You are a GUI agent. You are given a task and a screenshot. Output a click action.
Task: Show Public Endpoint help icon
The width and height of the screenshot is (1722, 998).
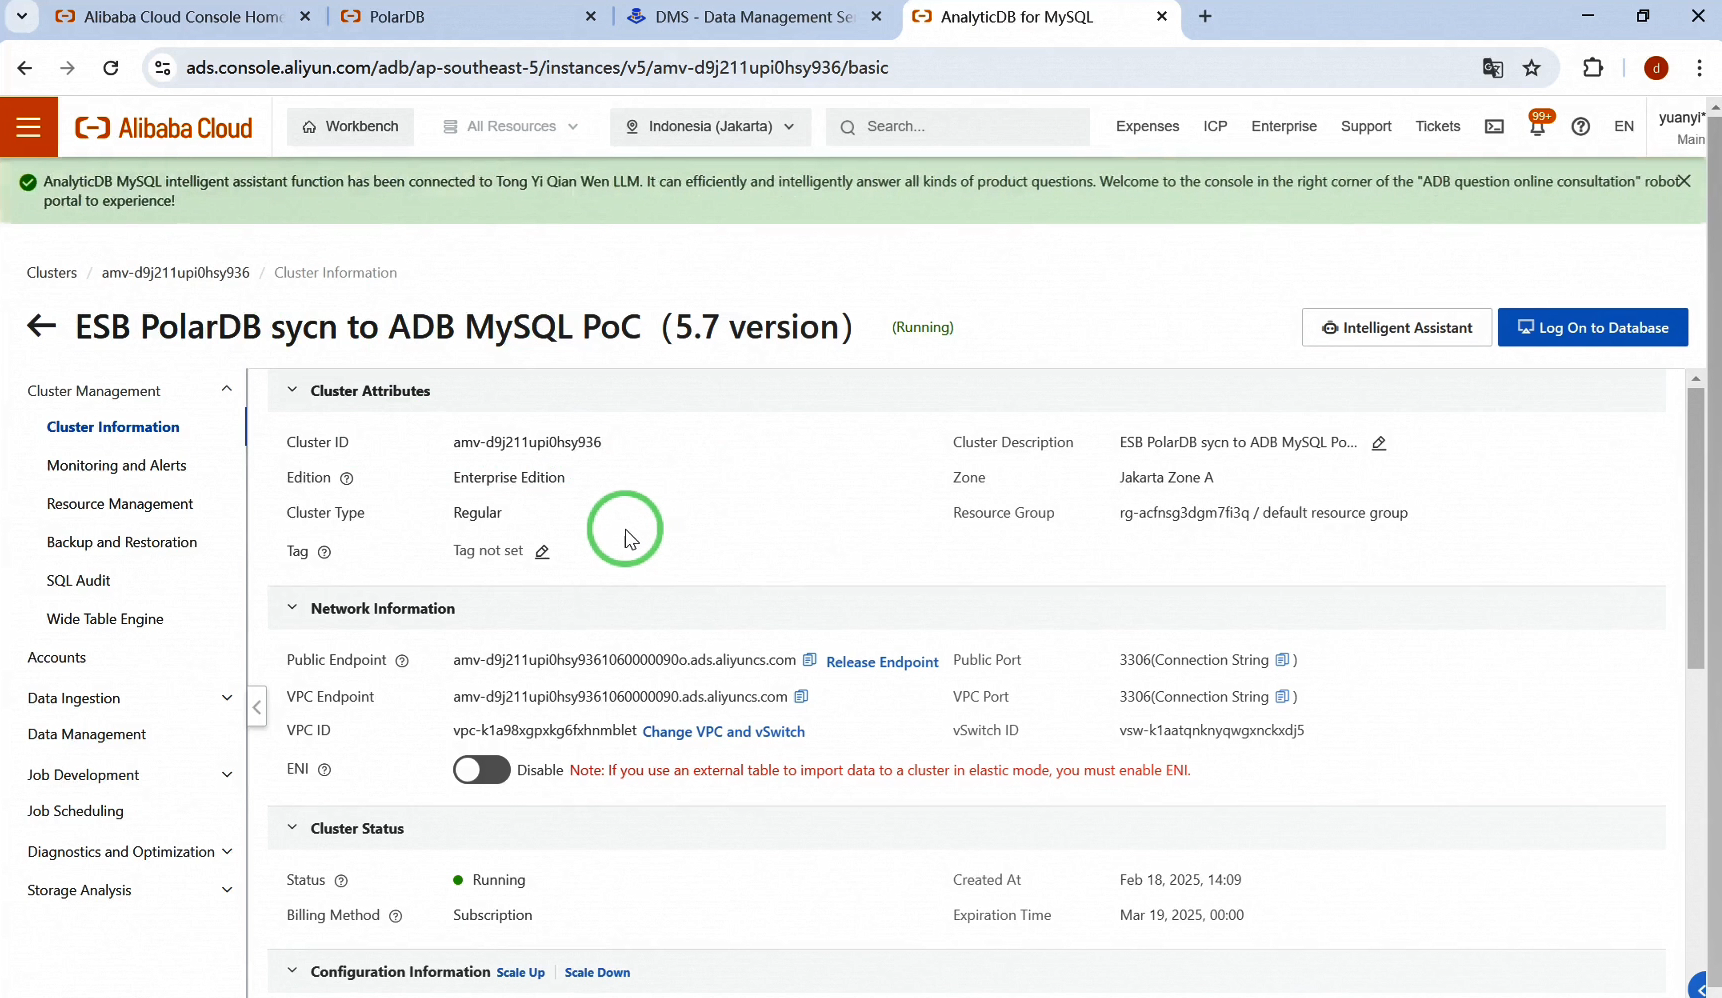pyautogui.click(x=402, y=661)
